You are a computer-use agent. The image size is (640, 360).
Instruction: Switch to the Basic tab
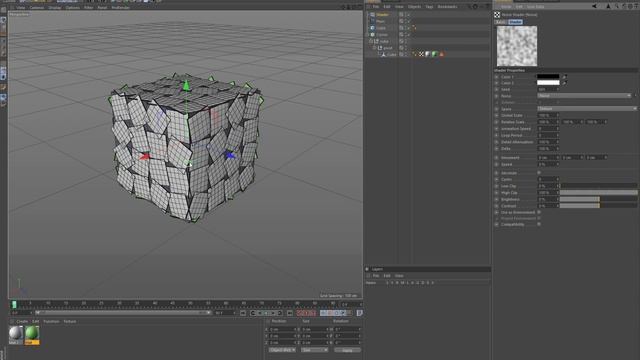point(500,22)
